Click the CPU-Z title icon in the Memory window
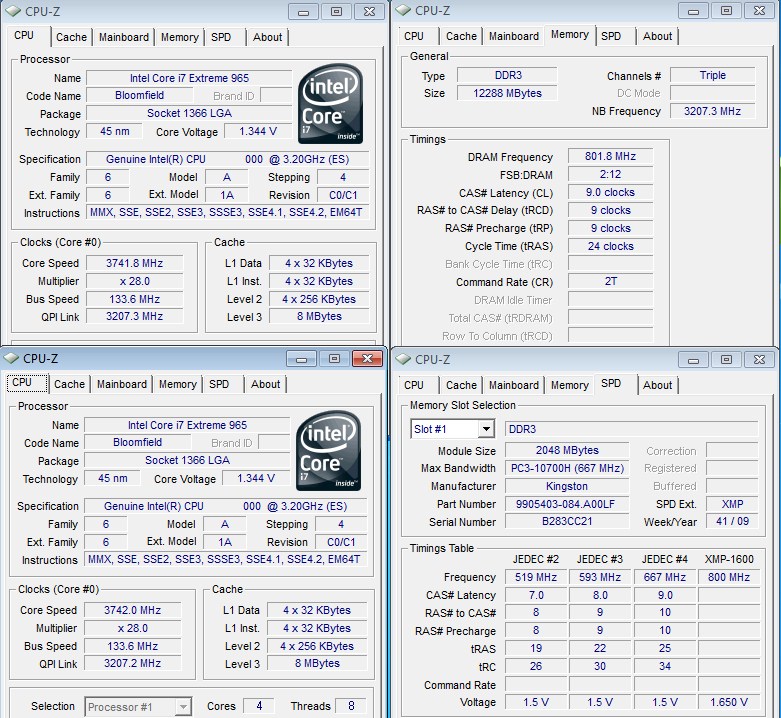This screenshot has height=718, width=781. (402, 10)
